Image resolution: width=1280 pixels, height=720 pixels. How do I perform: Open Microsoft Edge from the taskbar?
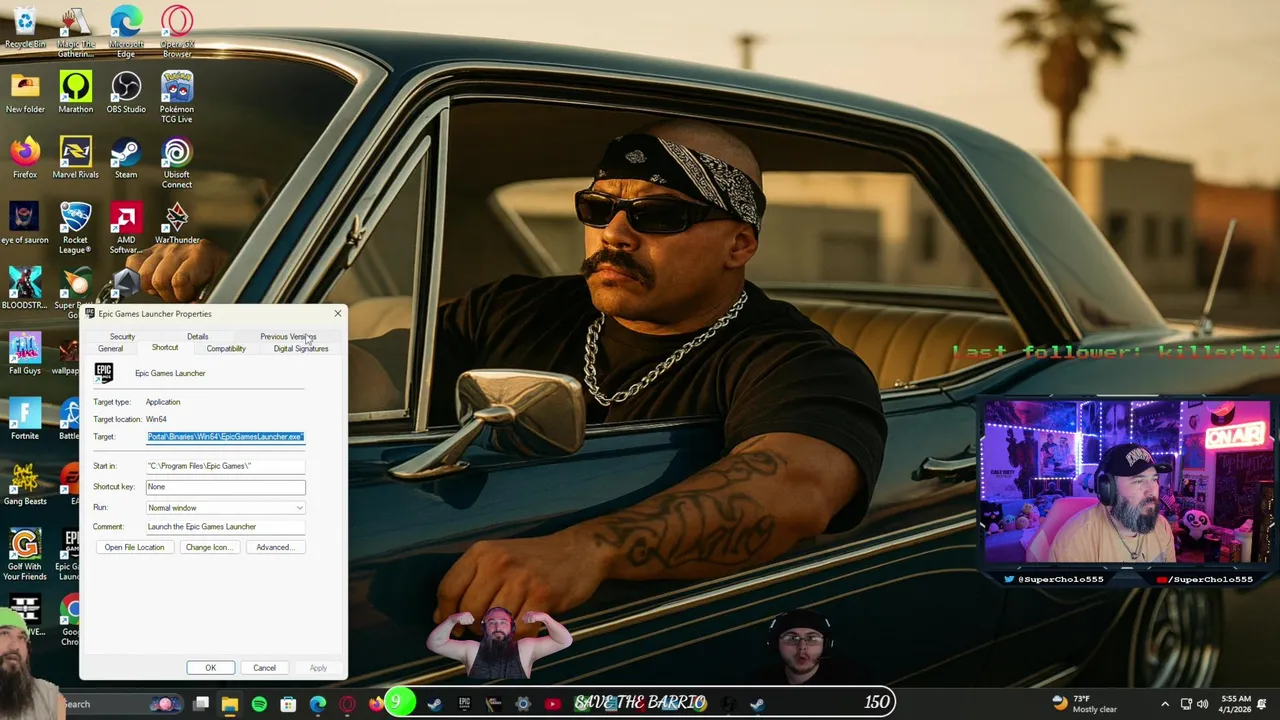(318, 704)
